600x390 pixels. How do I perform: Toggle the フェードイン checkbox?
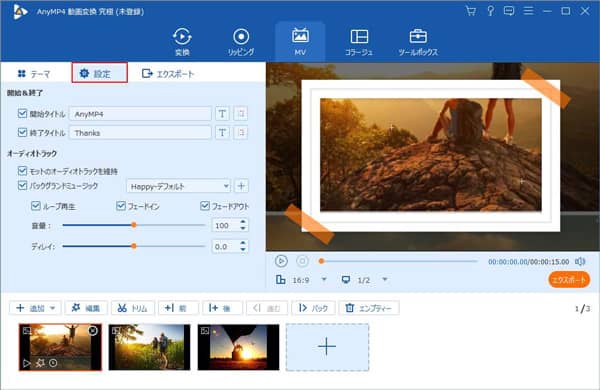point(121,206)
